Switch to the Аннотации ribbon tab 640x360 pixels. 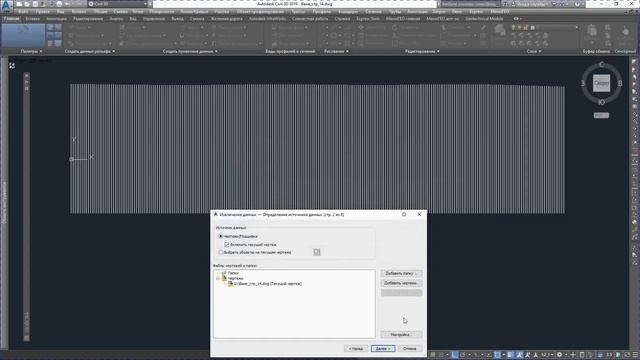tap(56, 19)
